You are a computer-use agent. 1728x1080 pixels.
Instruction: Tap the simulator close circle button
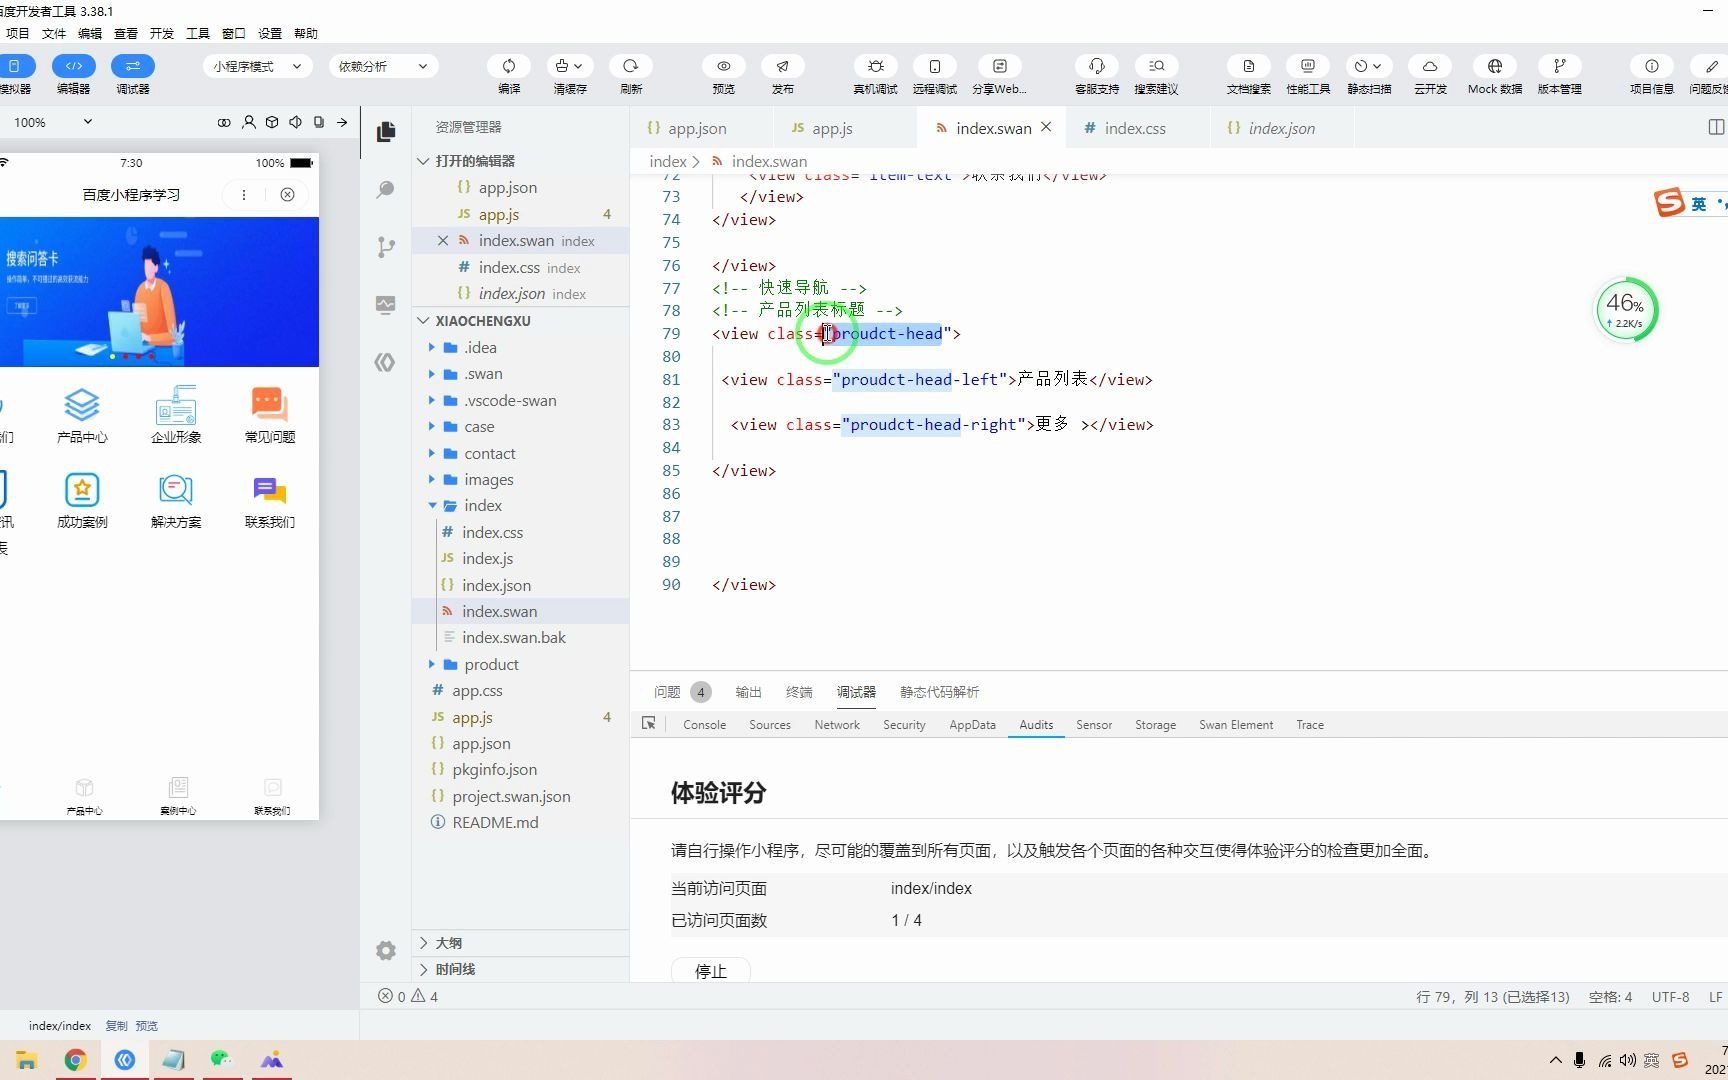click(287, 194)
